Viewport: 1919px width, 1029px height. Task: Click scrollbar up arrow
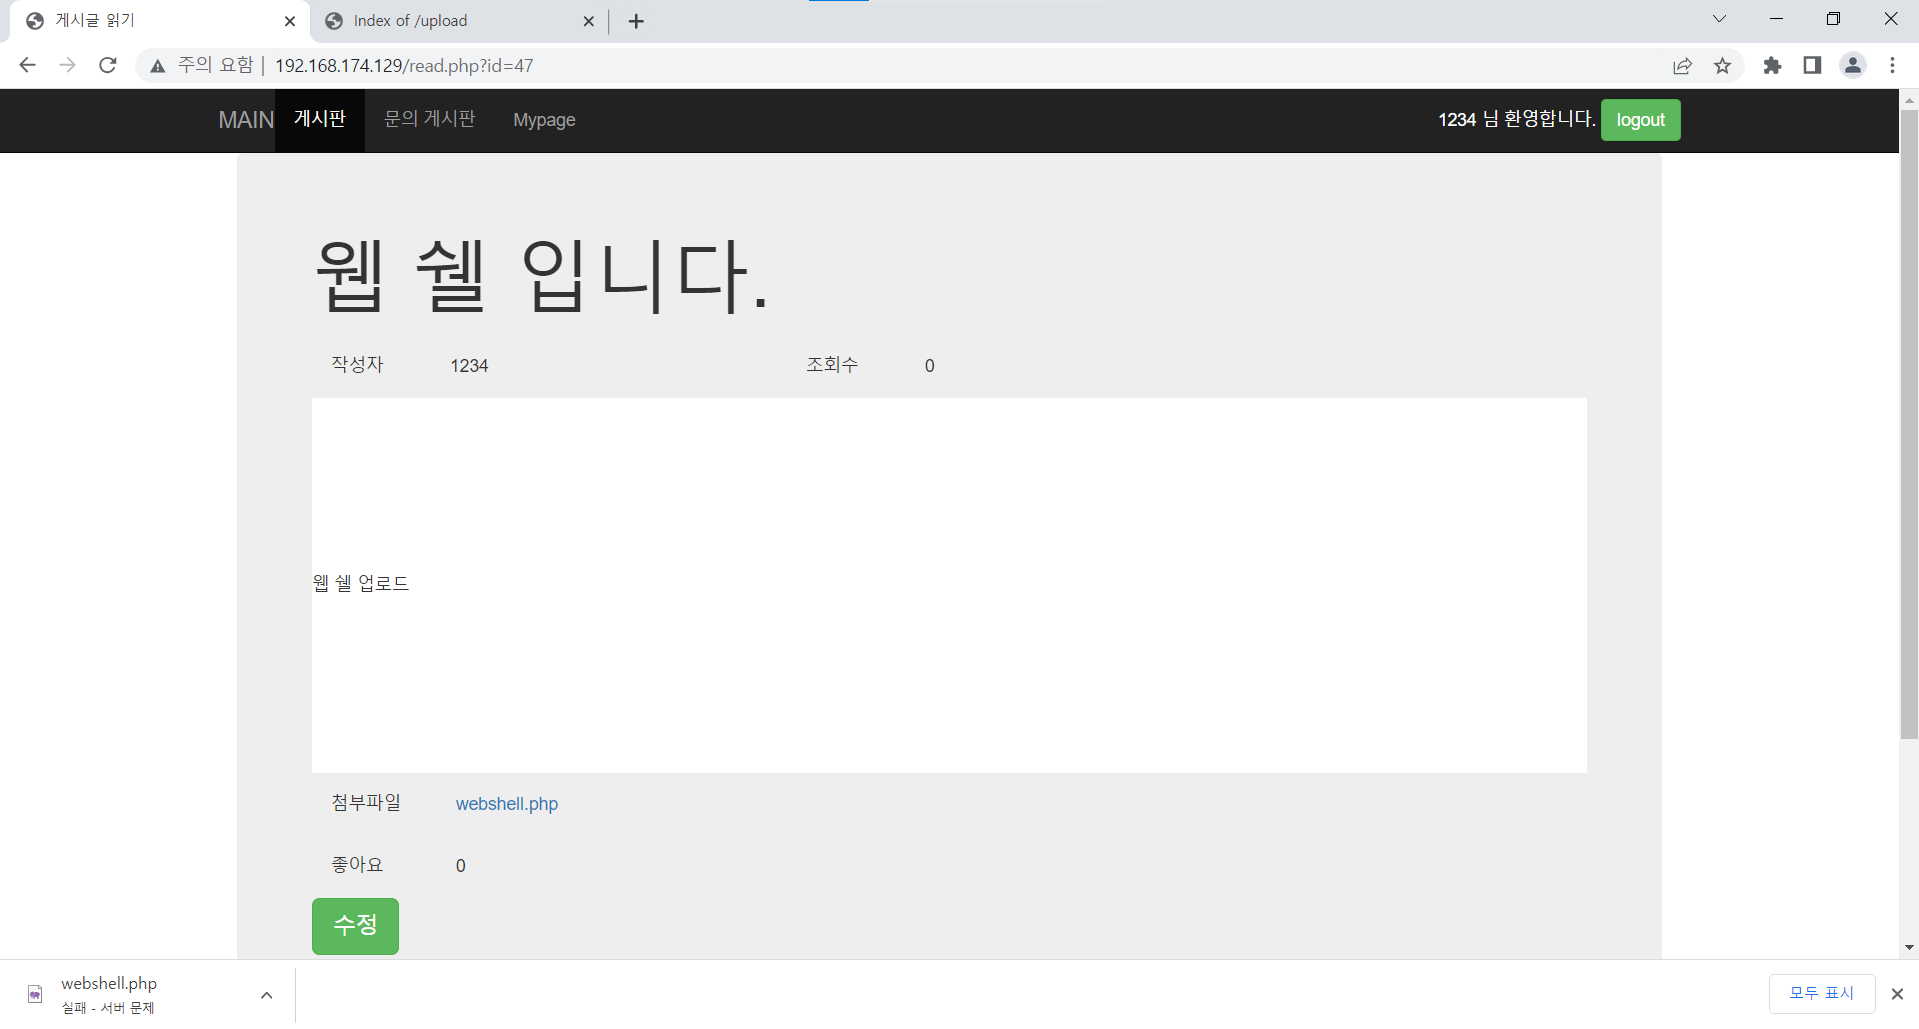[x=1909, y=99]
